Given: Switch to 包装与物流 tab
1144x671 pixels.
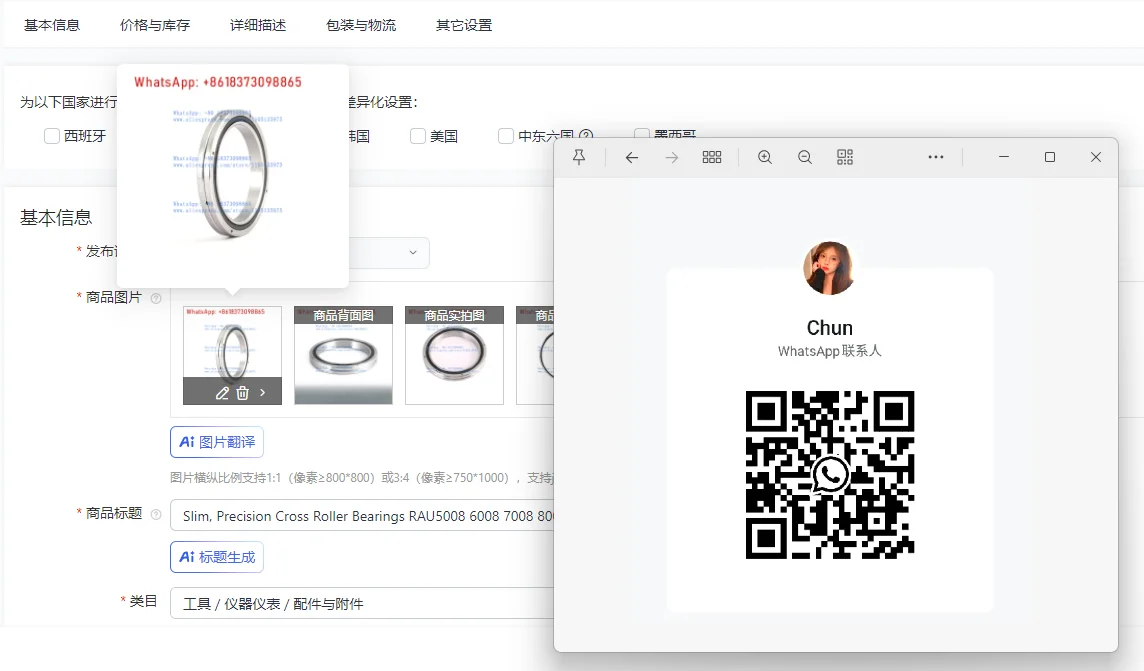Looking at the screenshot, I should (361, 25).
